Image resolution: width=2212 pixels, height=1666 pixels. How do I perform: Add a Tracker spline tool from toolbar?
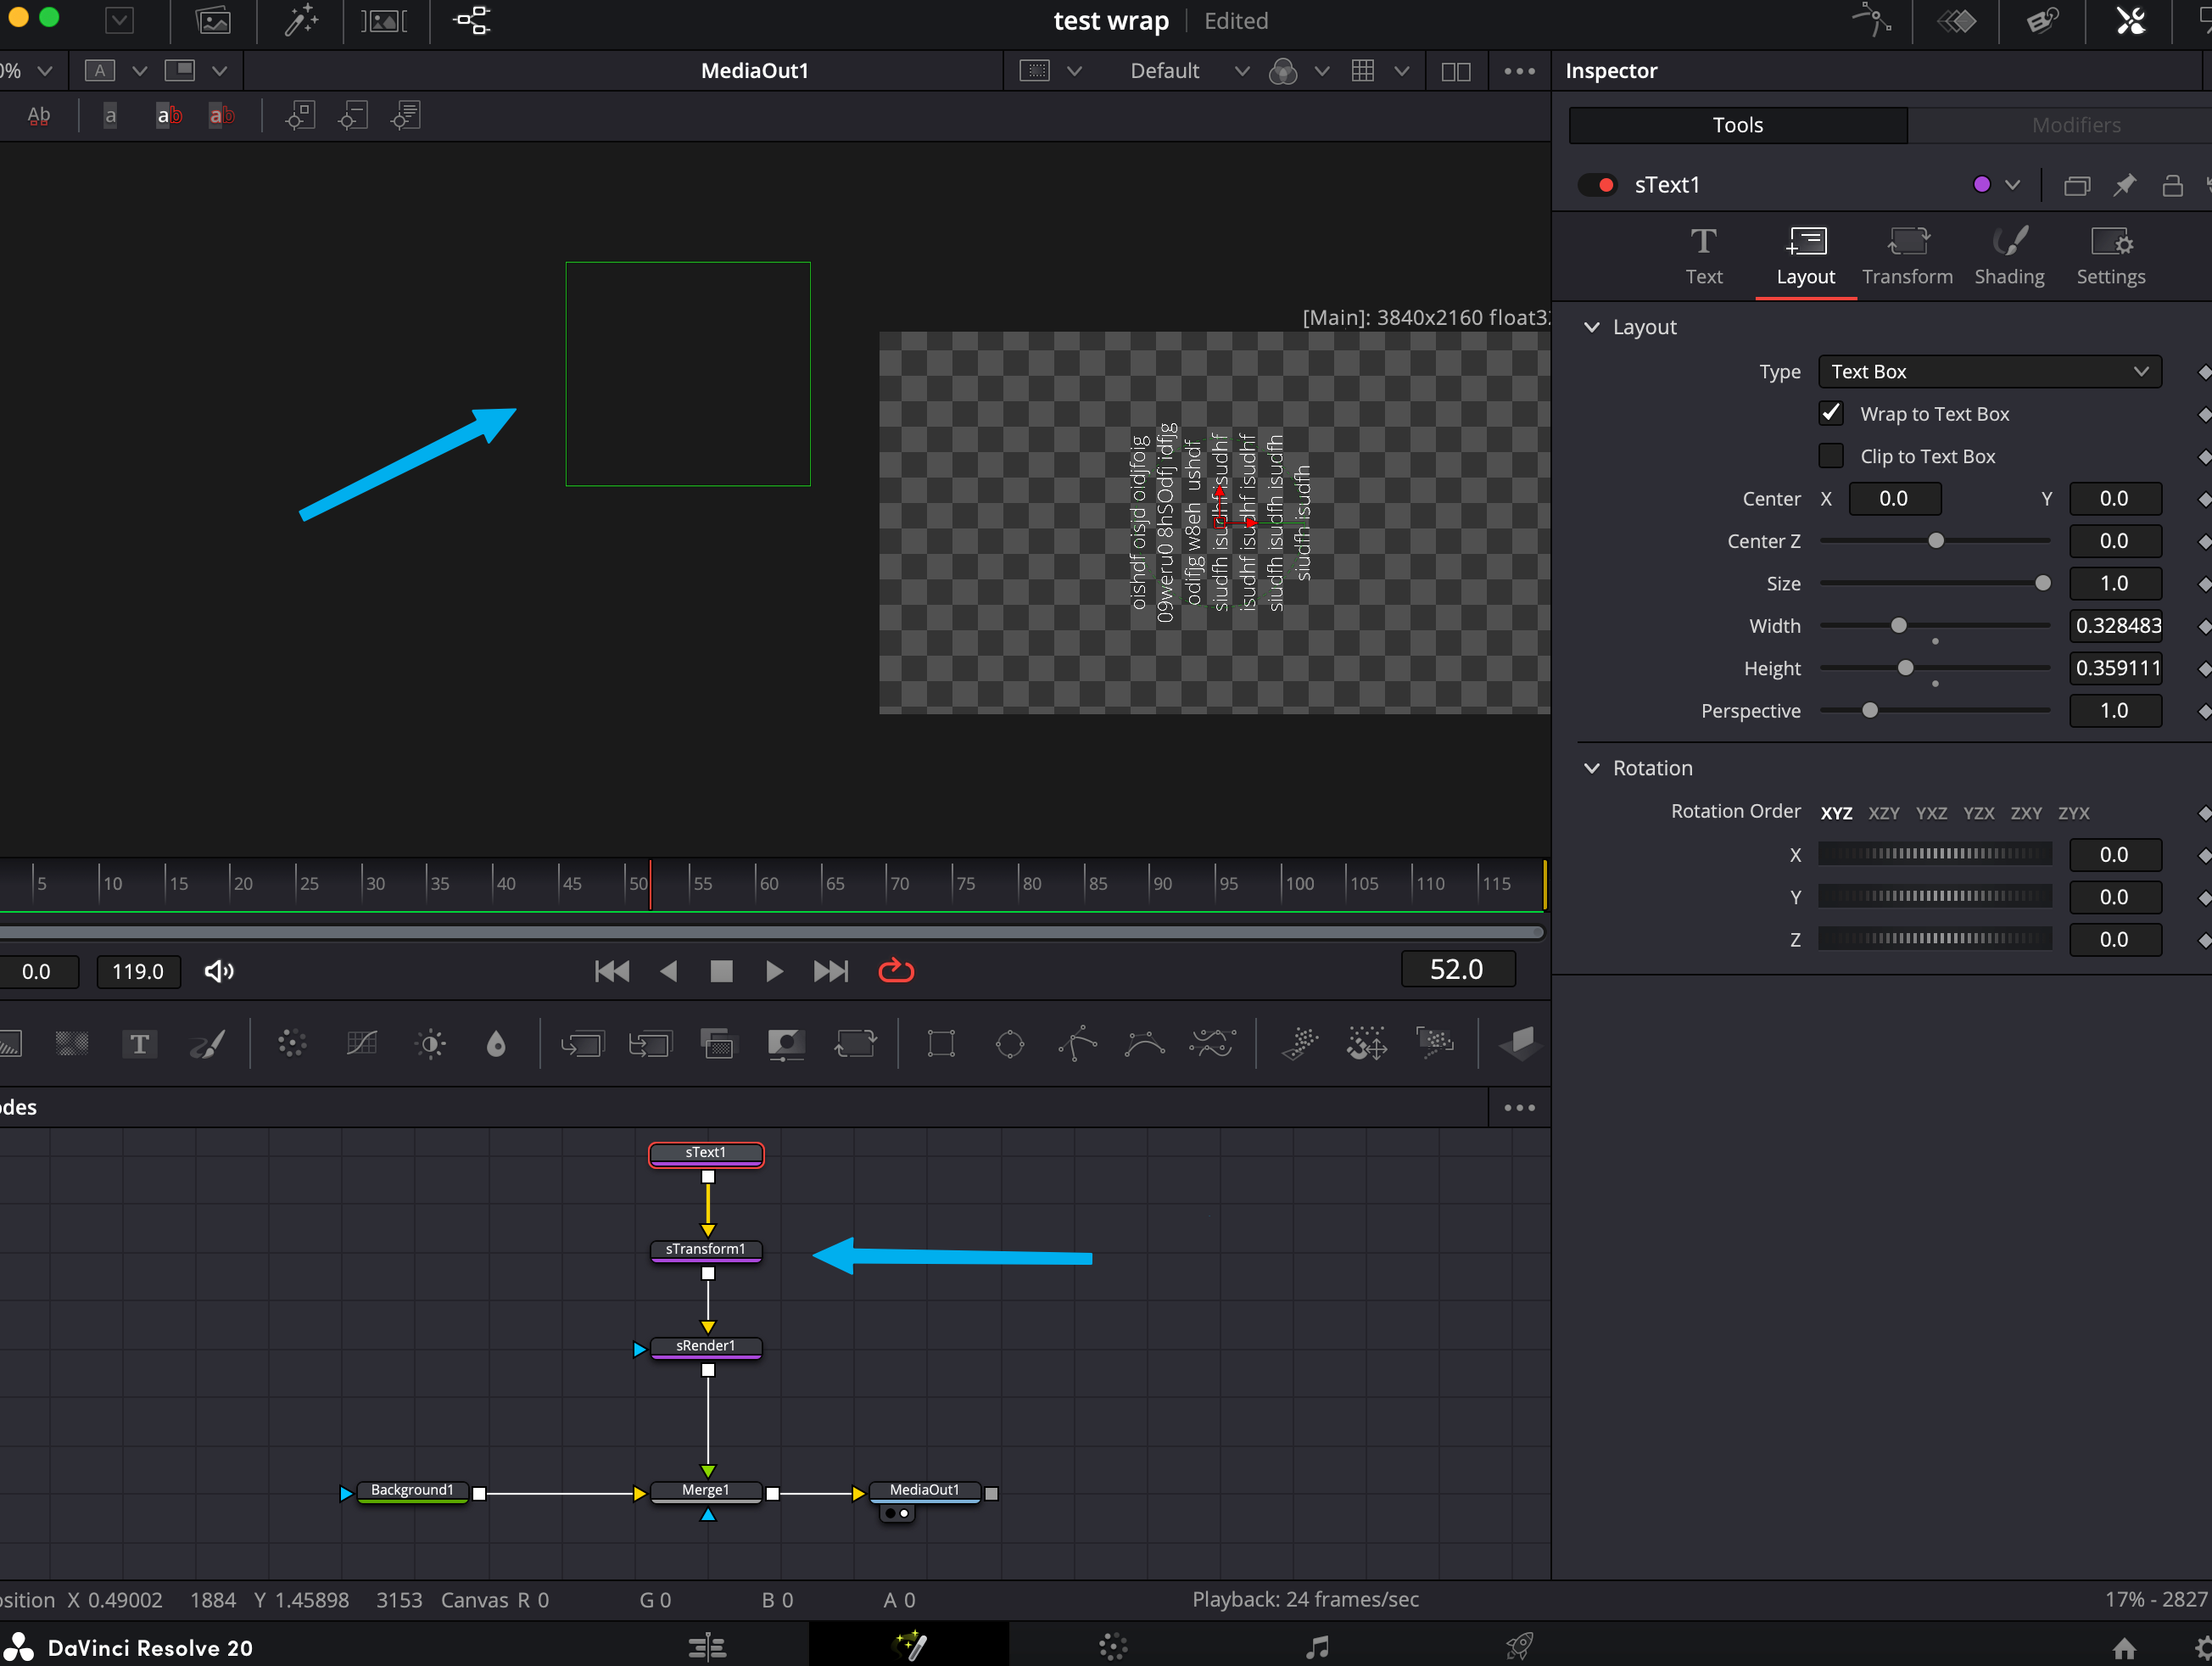[x=1213, y=1044]
